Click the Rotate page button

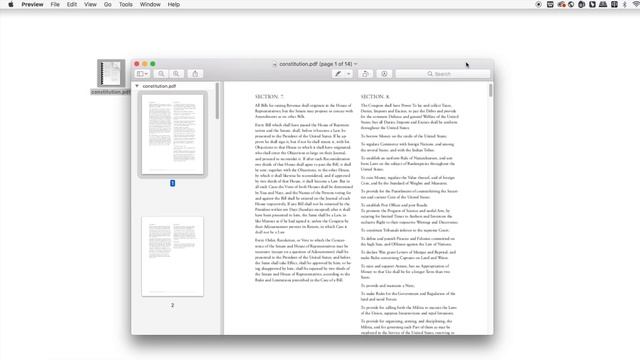pyautogui.click(x=365, y=74)
